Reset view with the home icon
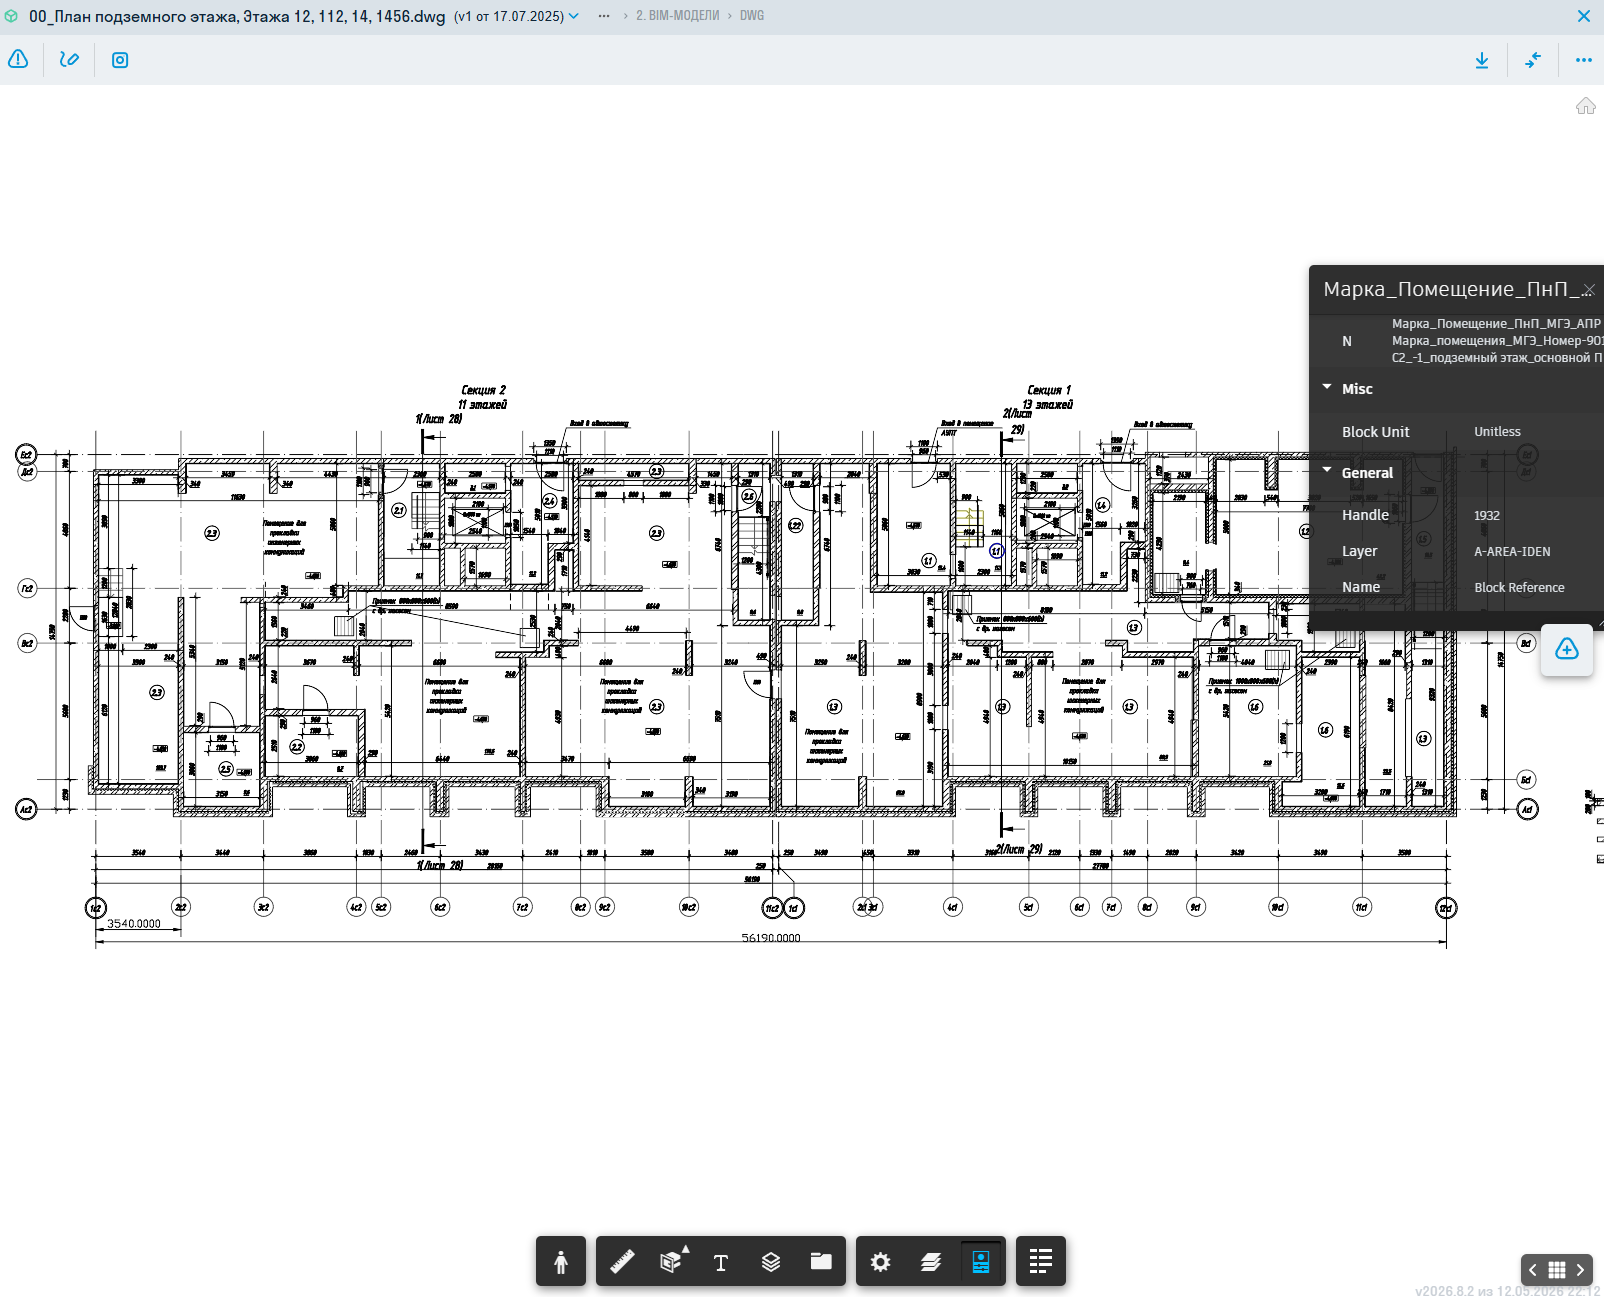 click(1586, 106)
